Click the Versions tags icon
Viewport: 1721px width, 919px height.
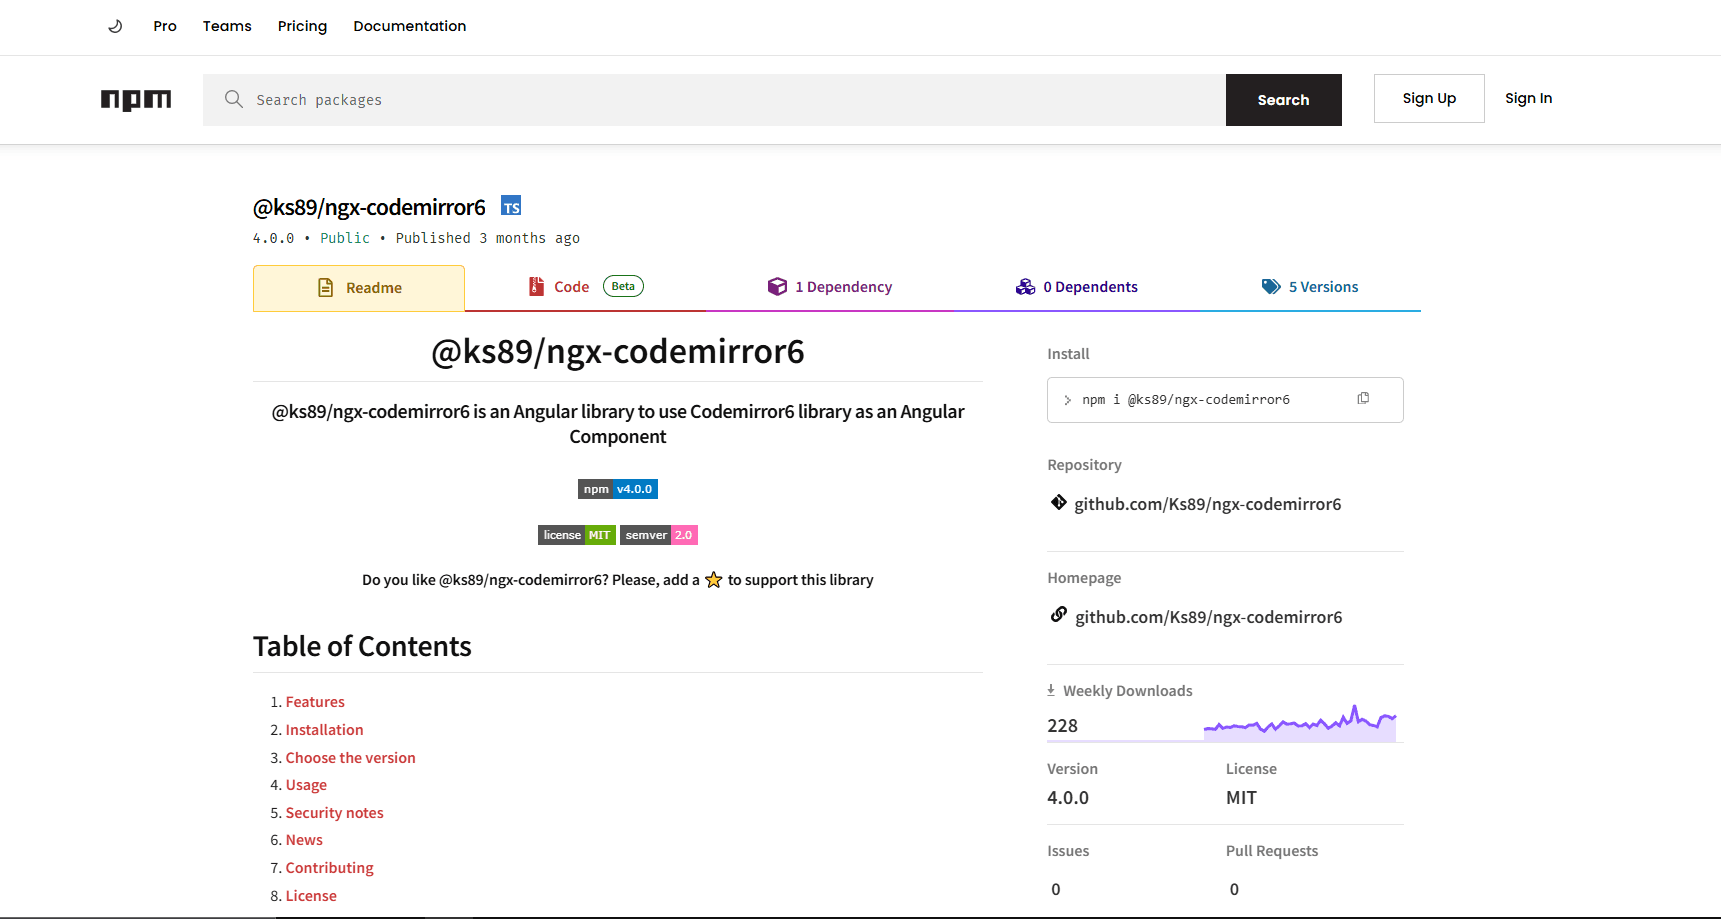coord(1271,287)
